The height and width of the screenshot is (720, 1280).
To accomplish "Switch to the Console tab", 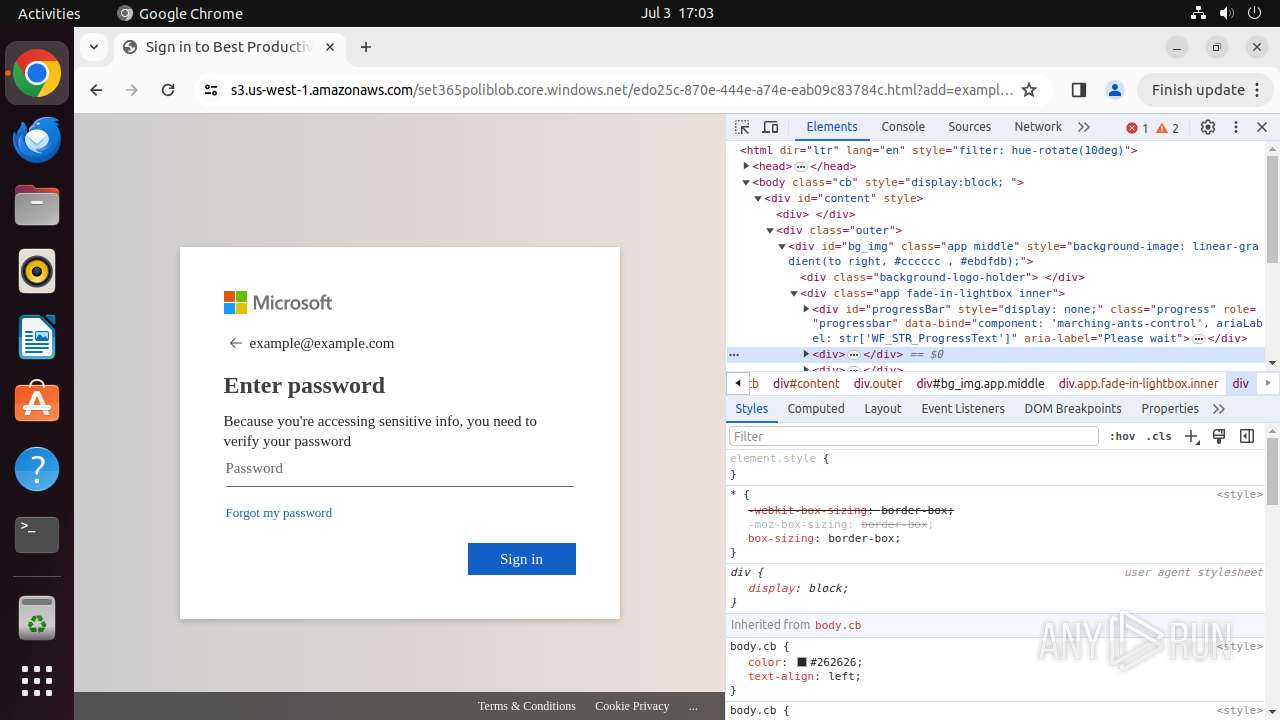I will click(903, 127).
